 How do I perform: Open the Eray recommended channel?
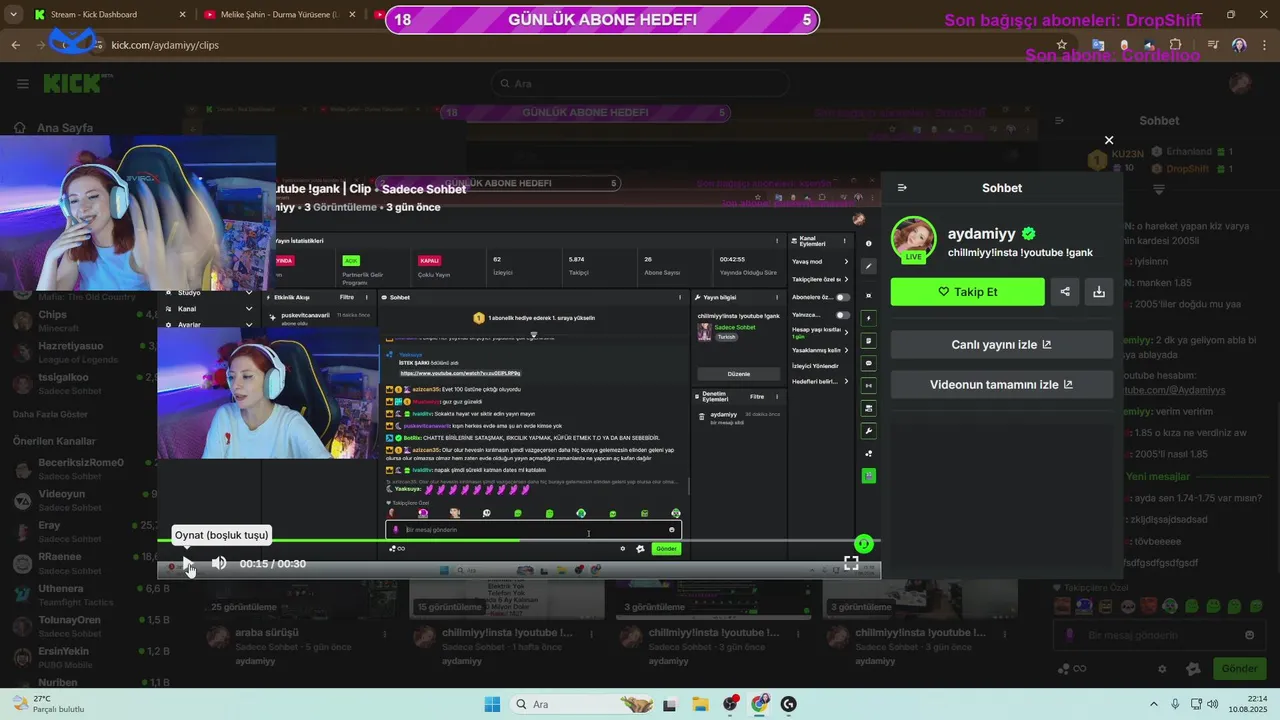[83, 531]
